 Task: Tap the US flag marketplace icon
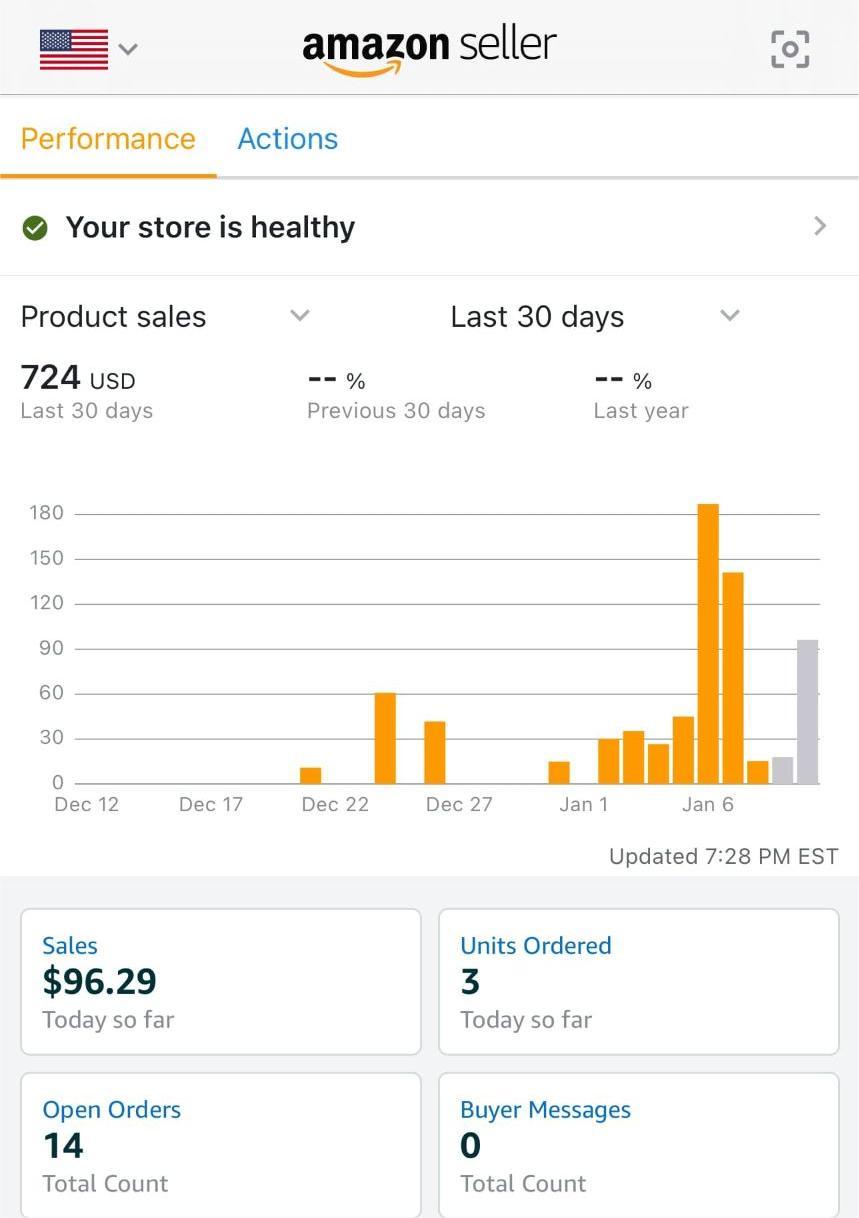(x=74, y=49)
